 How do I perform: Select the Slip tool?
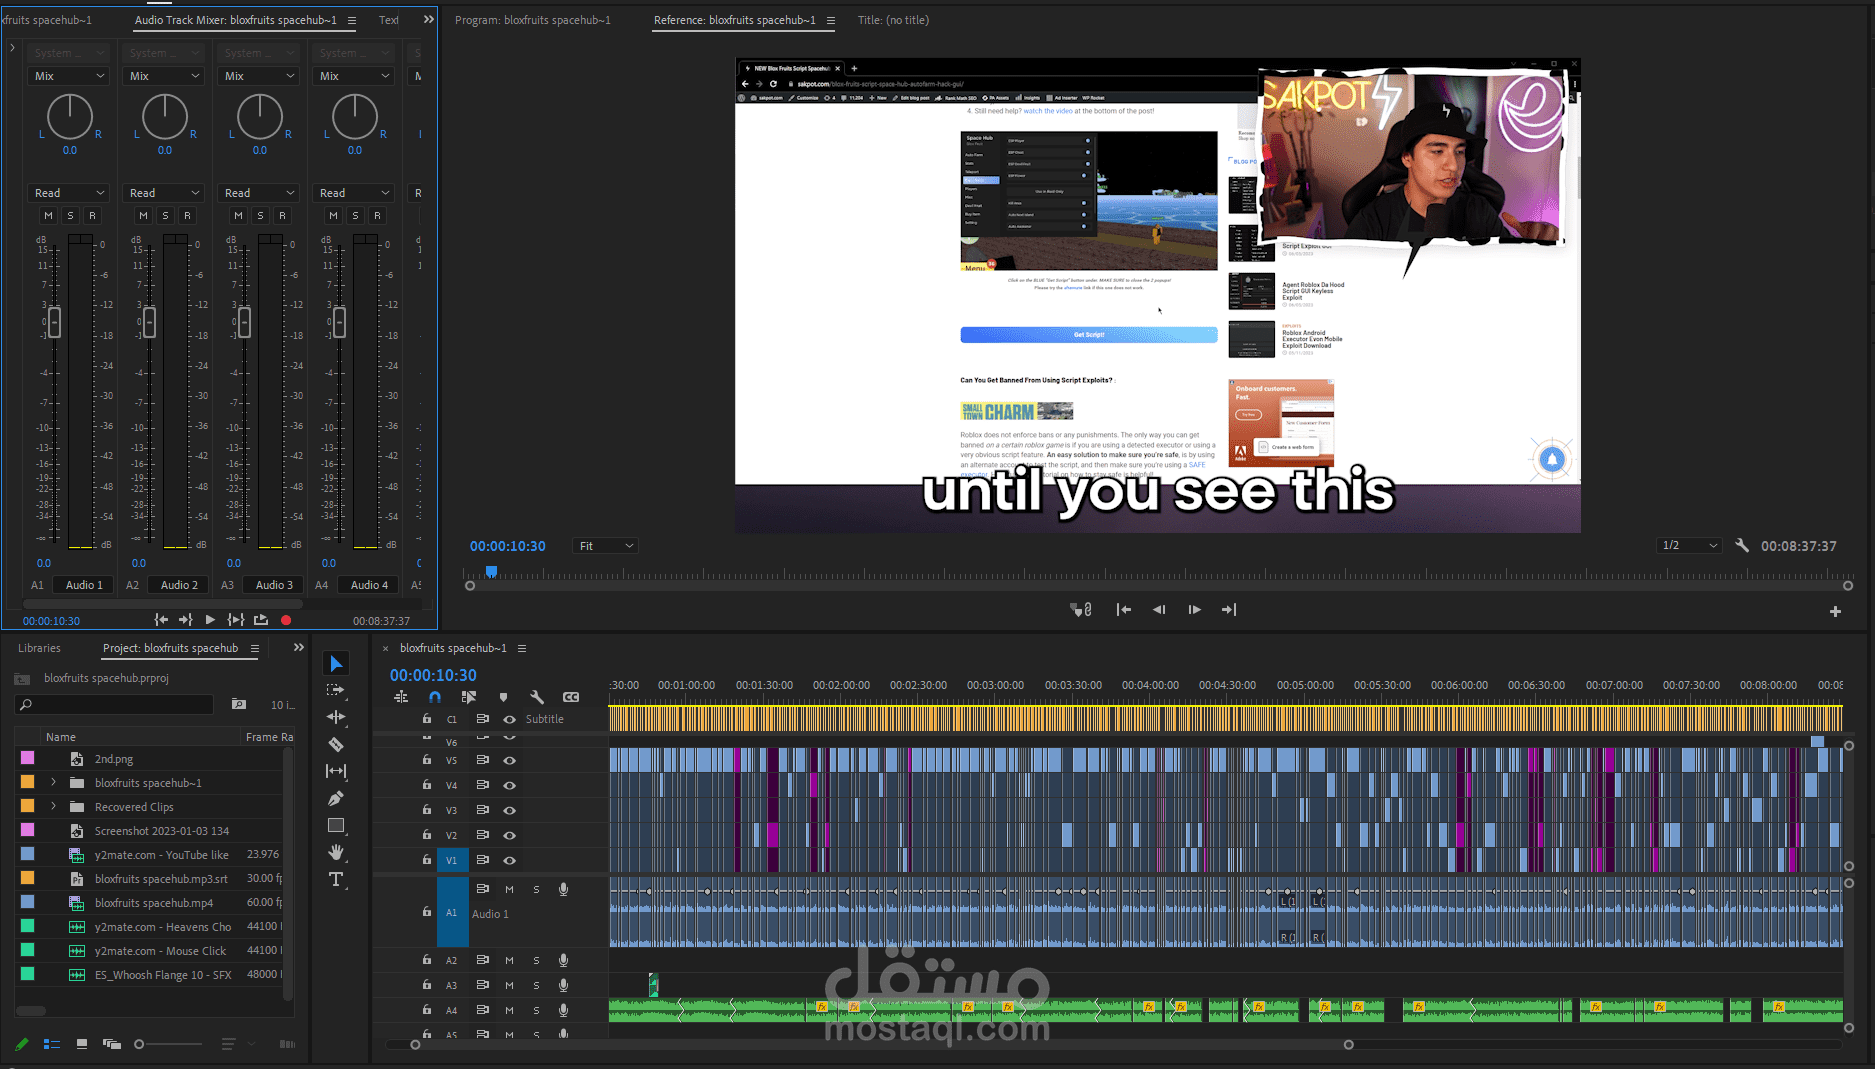[x=336, y=771]
